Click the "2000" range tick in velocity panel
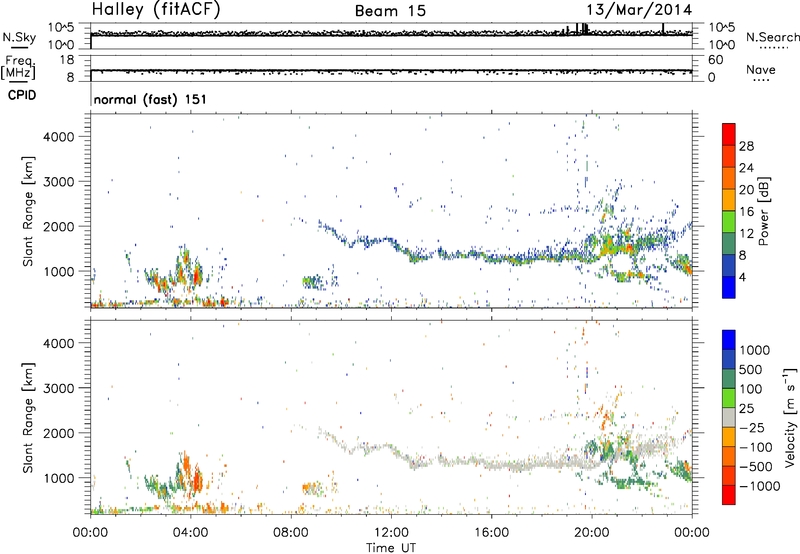 coord(59,433)
